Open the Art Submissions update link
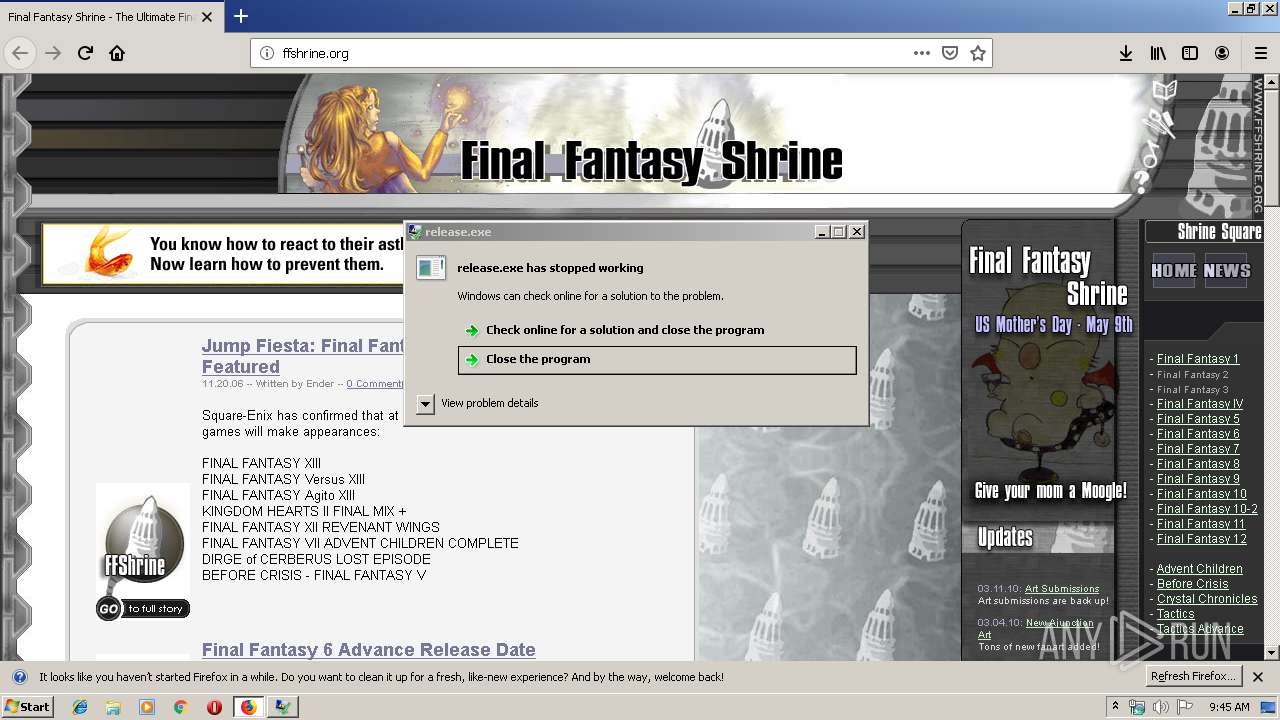This screenshot has width=1280, height=720. tap(1062, 589)
